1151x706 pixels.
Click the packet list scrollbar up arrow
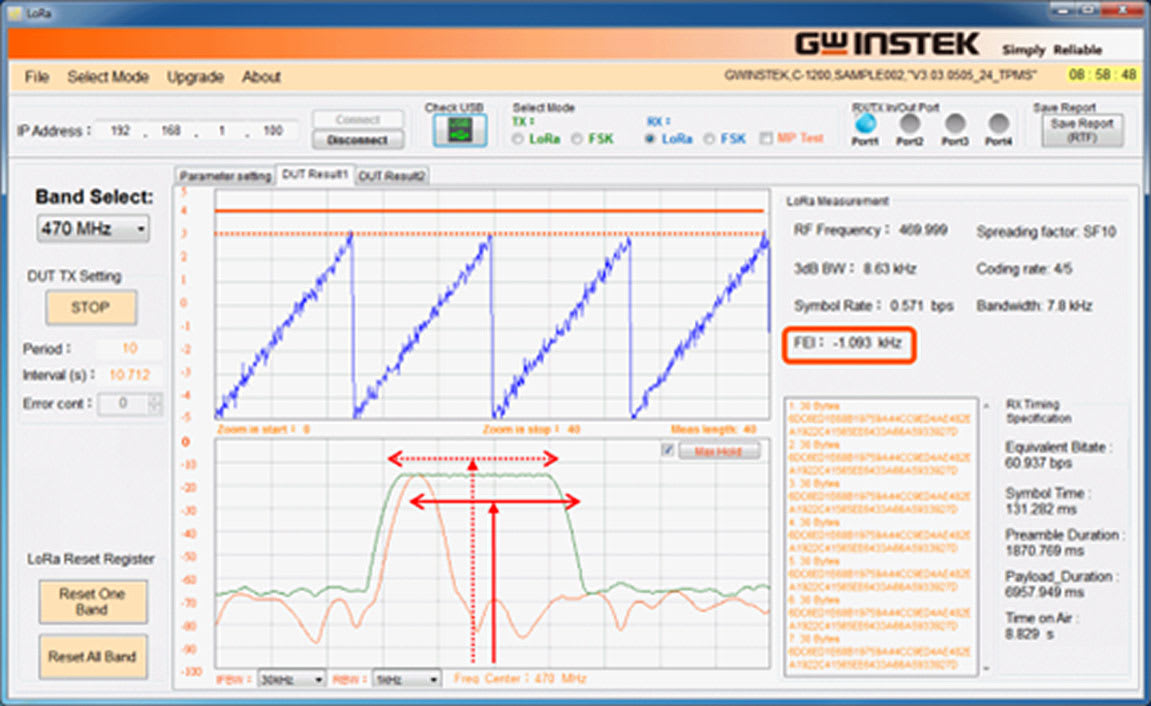pyautogui.click(x=987, y=406)
